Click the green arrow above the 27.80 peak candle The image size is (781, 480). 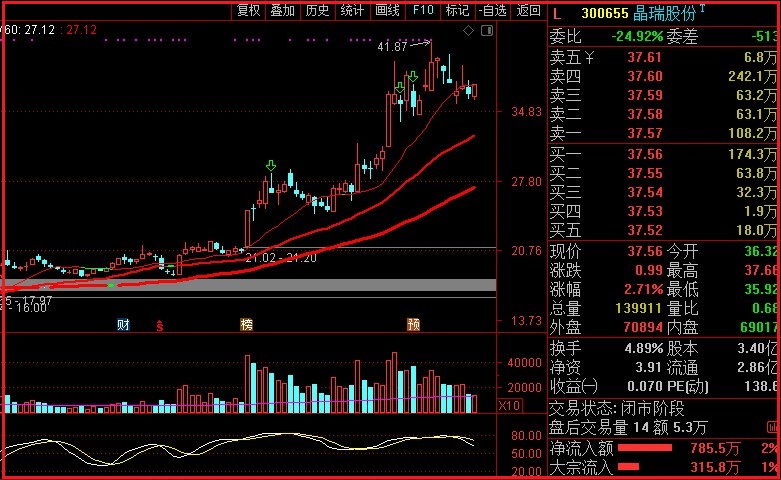click(270, 165)
